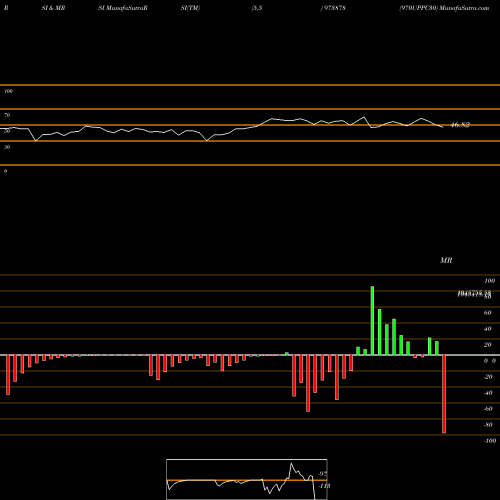Click the 'MR' panel title
The height and width of the screenshot is (500, 500).
point(446,260)
